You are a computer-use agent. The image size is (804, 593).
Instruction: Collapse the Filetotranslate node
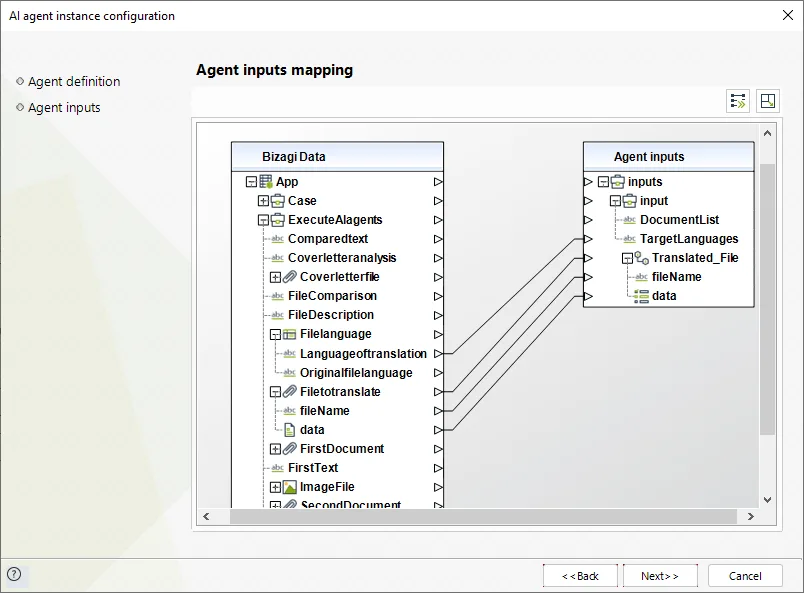coord(275,392)
